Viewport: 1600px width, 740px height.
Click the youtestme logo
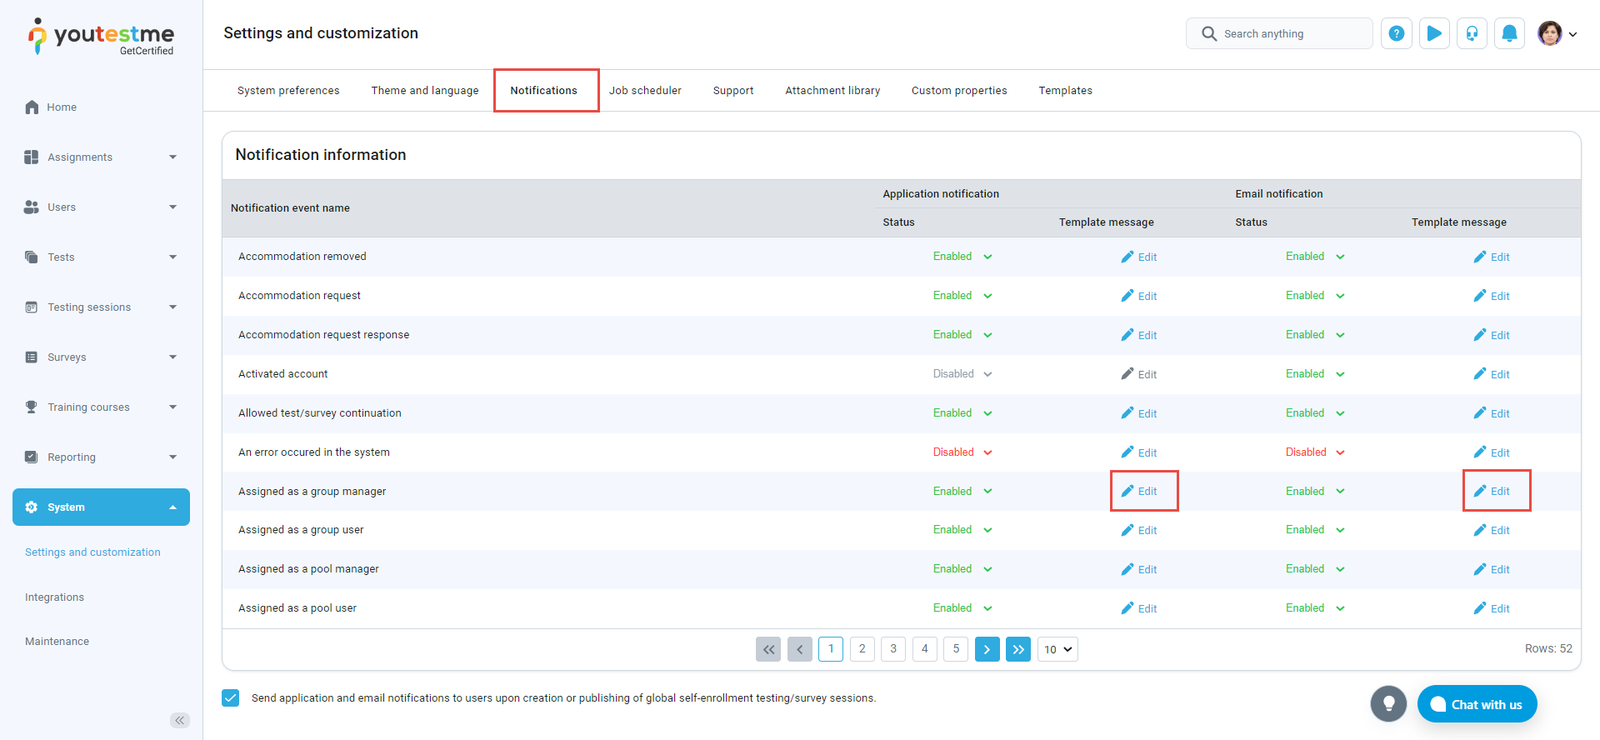coord(101,37)
